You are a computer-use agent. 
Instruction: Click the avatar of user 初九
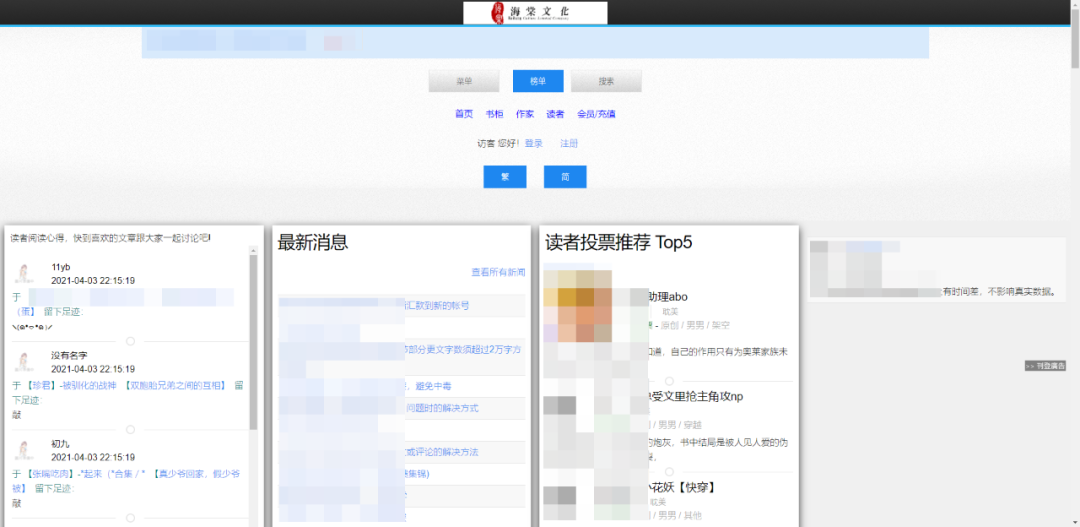[x=24, y=450]
